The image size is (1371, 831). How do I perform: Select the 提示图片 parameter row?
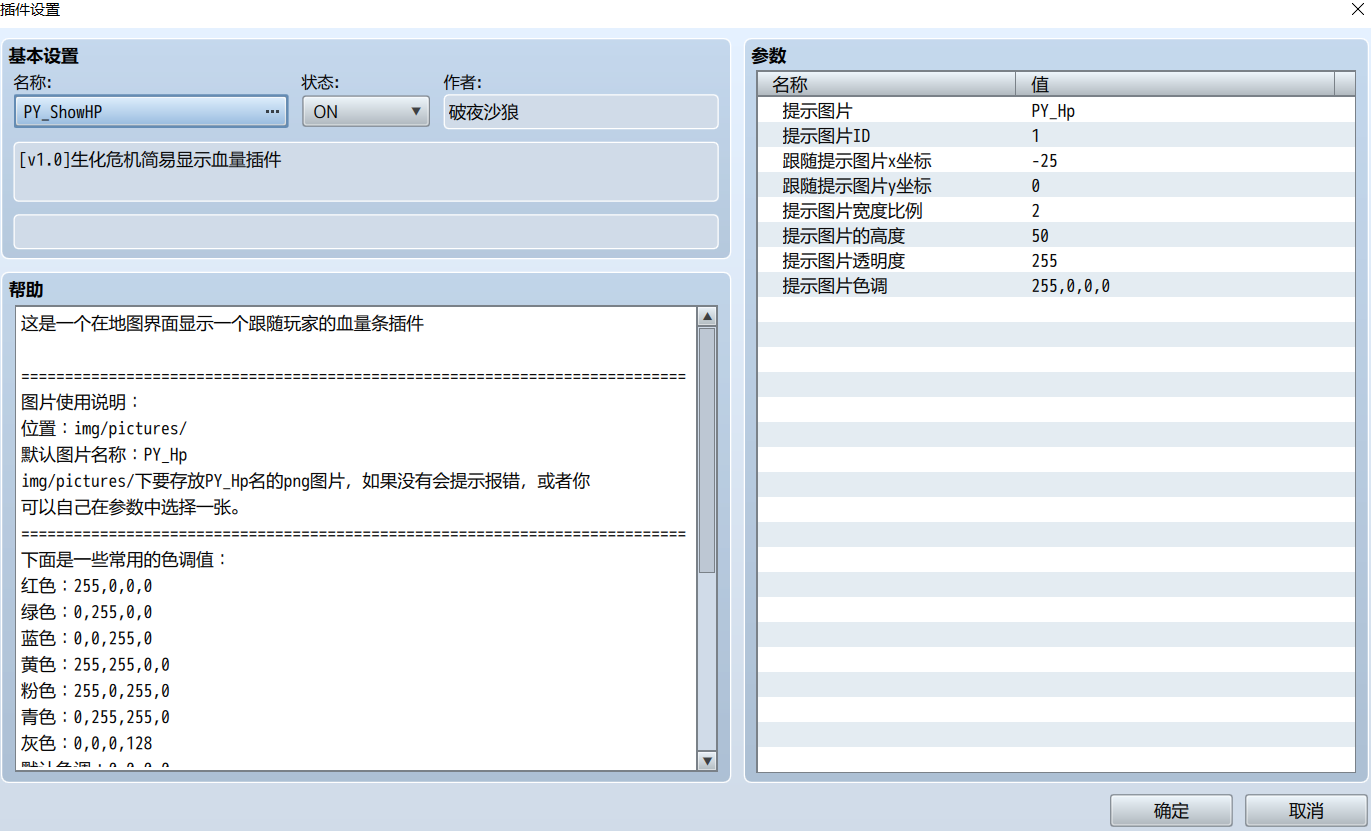1056,111
